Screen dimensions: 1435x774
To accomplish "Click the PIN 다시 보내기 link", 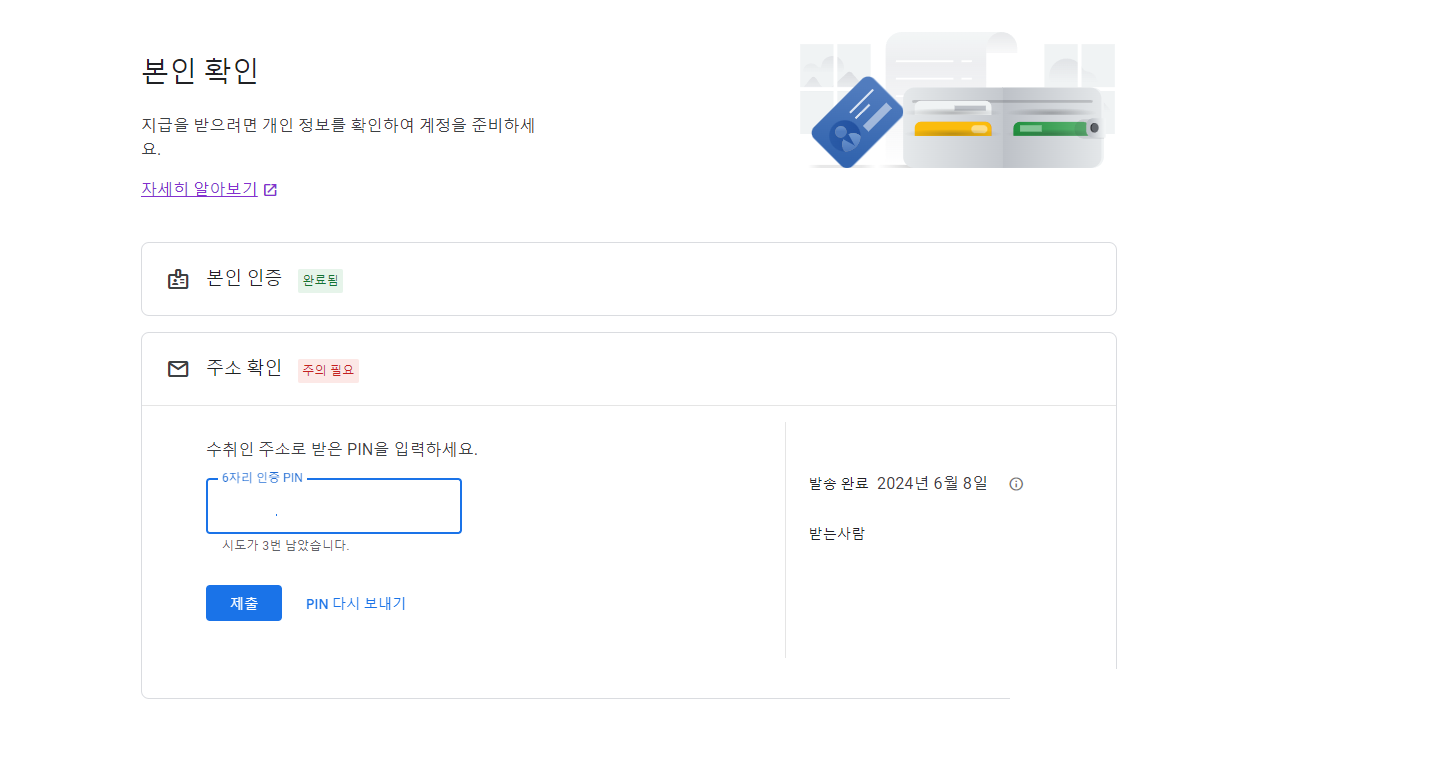I will (x=355, y=602).
